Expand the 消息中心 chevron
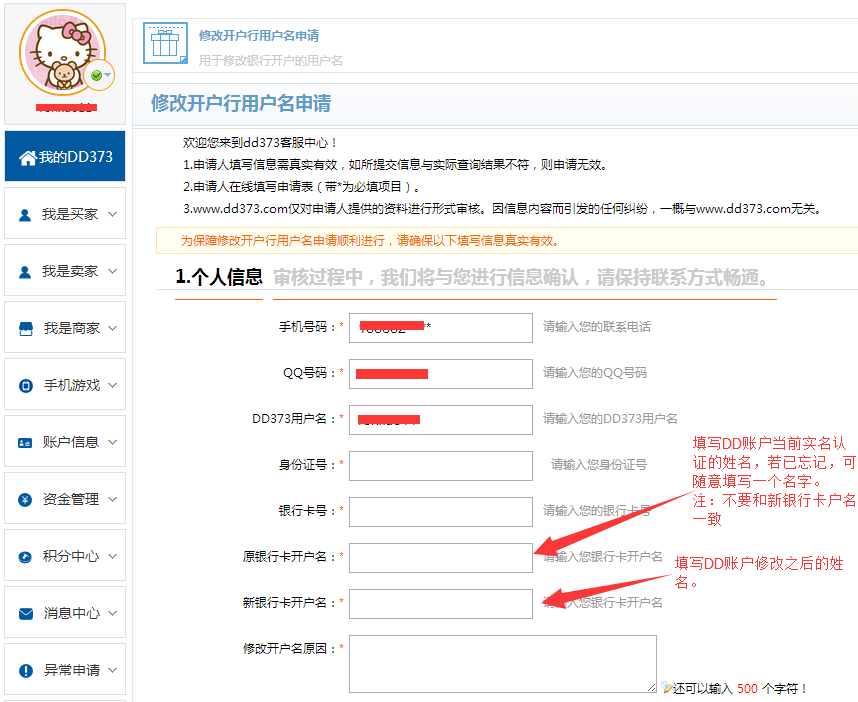 click(112, 612)
